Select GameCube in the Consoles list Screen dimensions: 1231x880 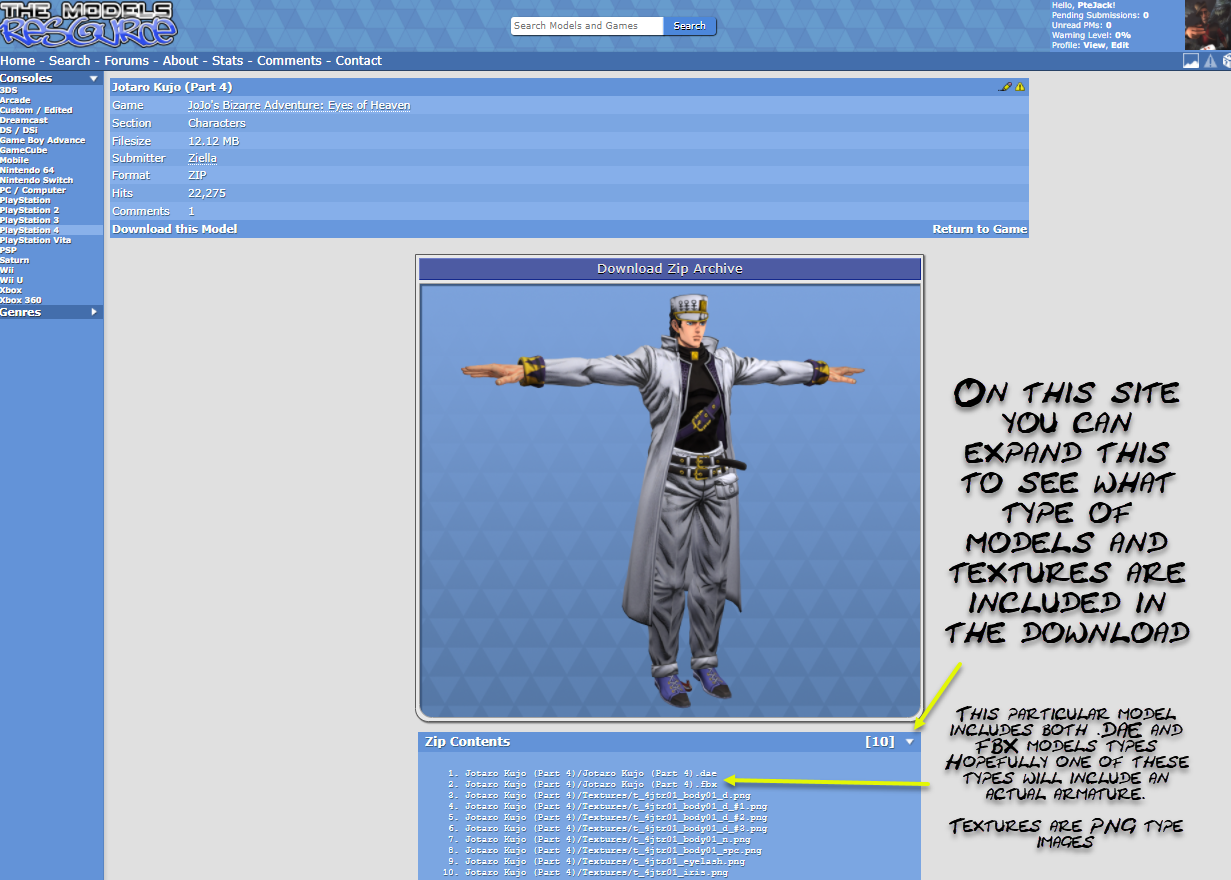coord(24,150)
